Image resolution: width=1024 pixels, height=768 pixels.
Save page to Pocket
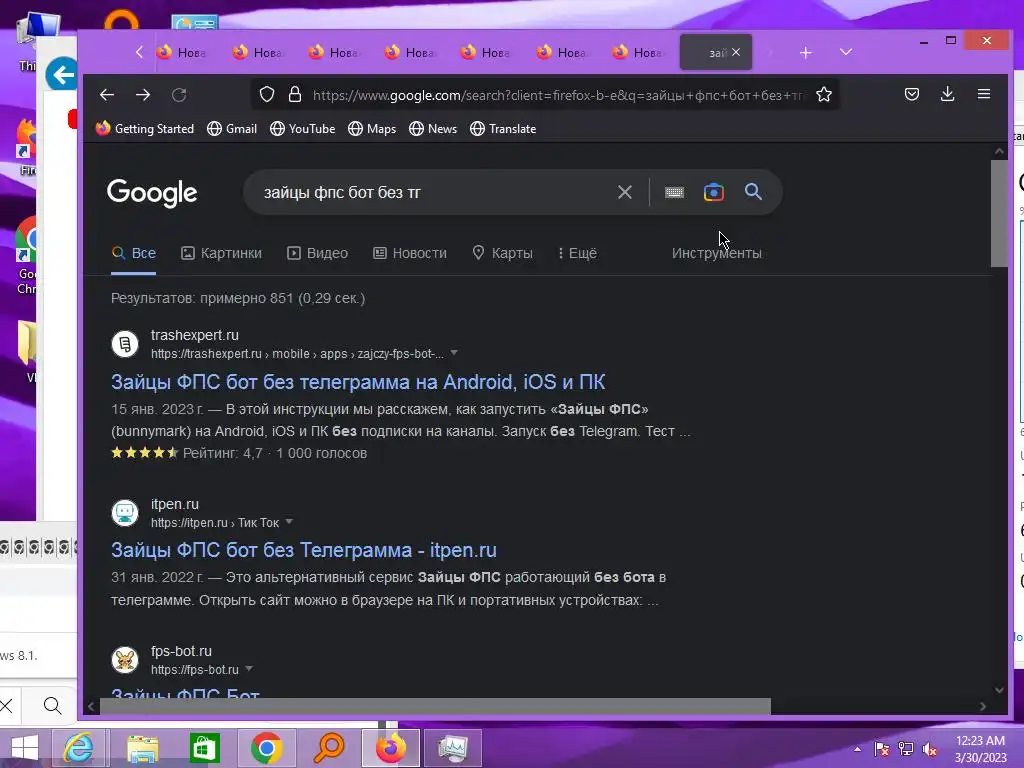(x=912, y=95)
